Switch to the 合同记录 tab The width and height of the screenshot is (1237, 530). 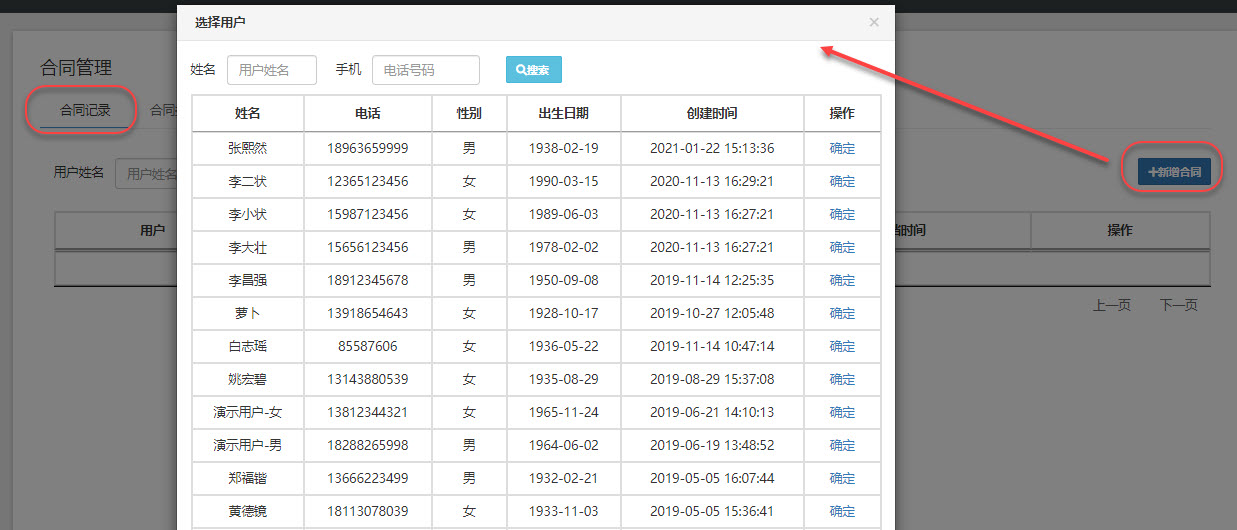pos(84,110)
